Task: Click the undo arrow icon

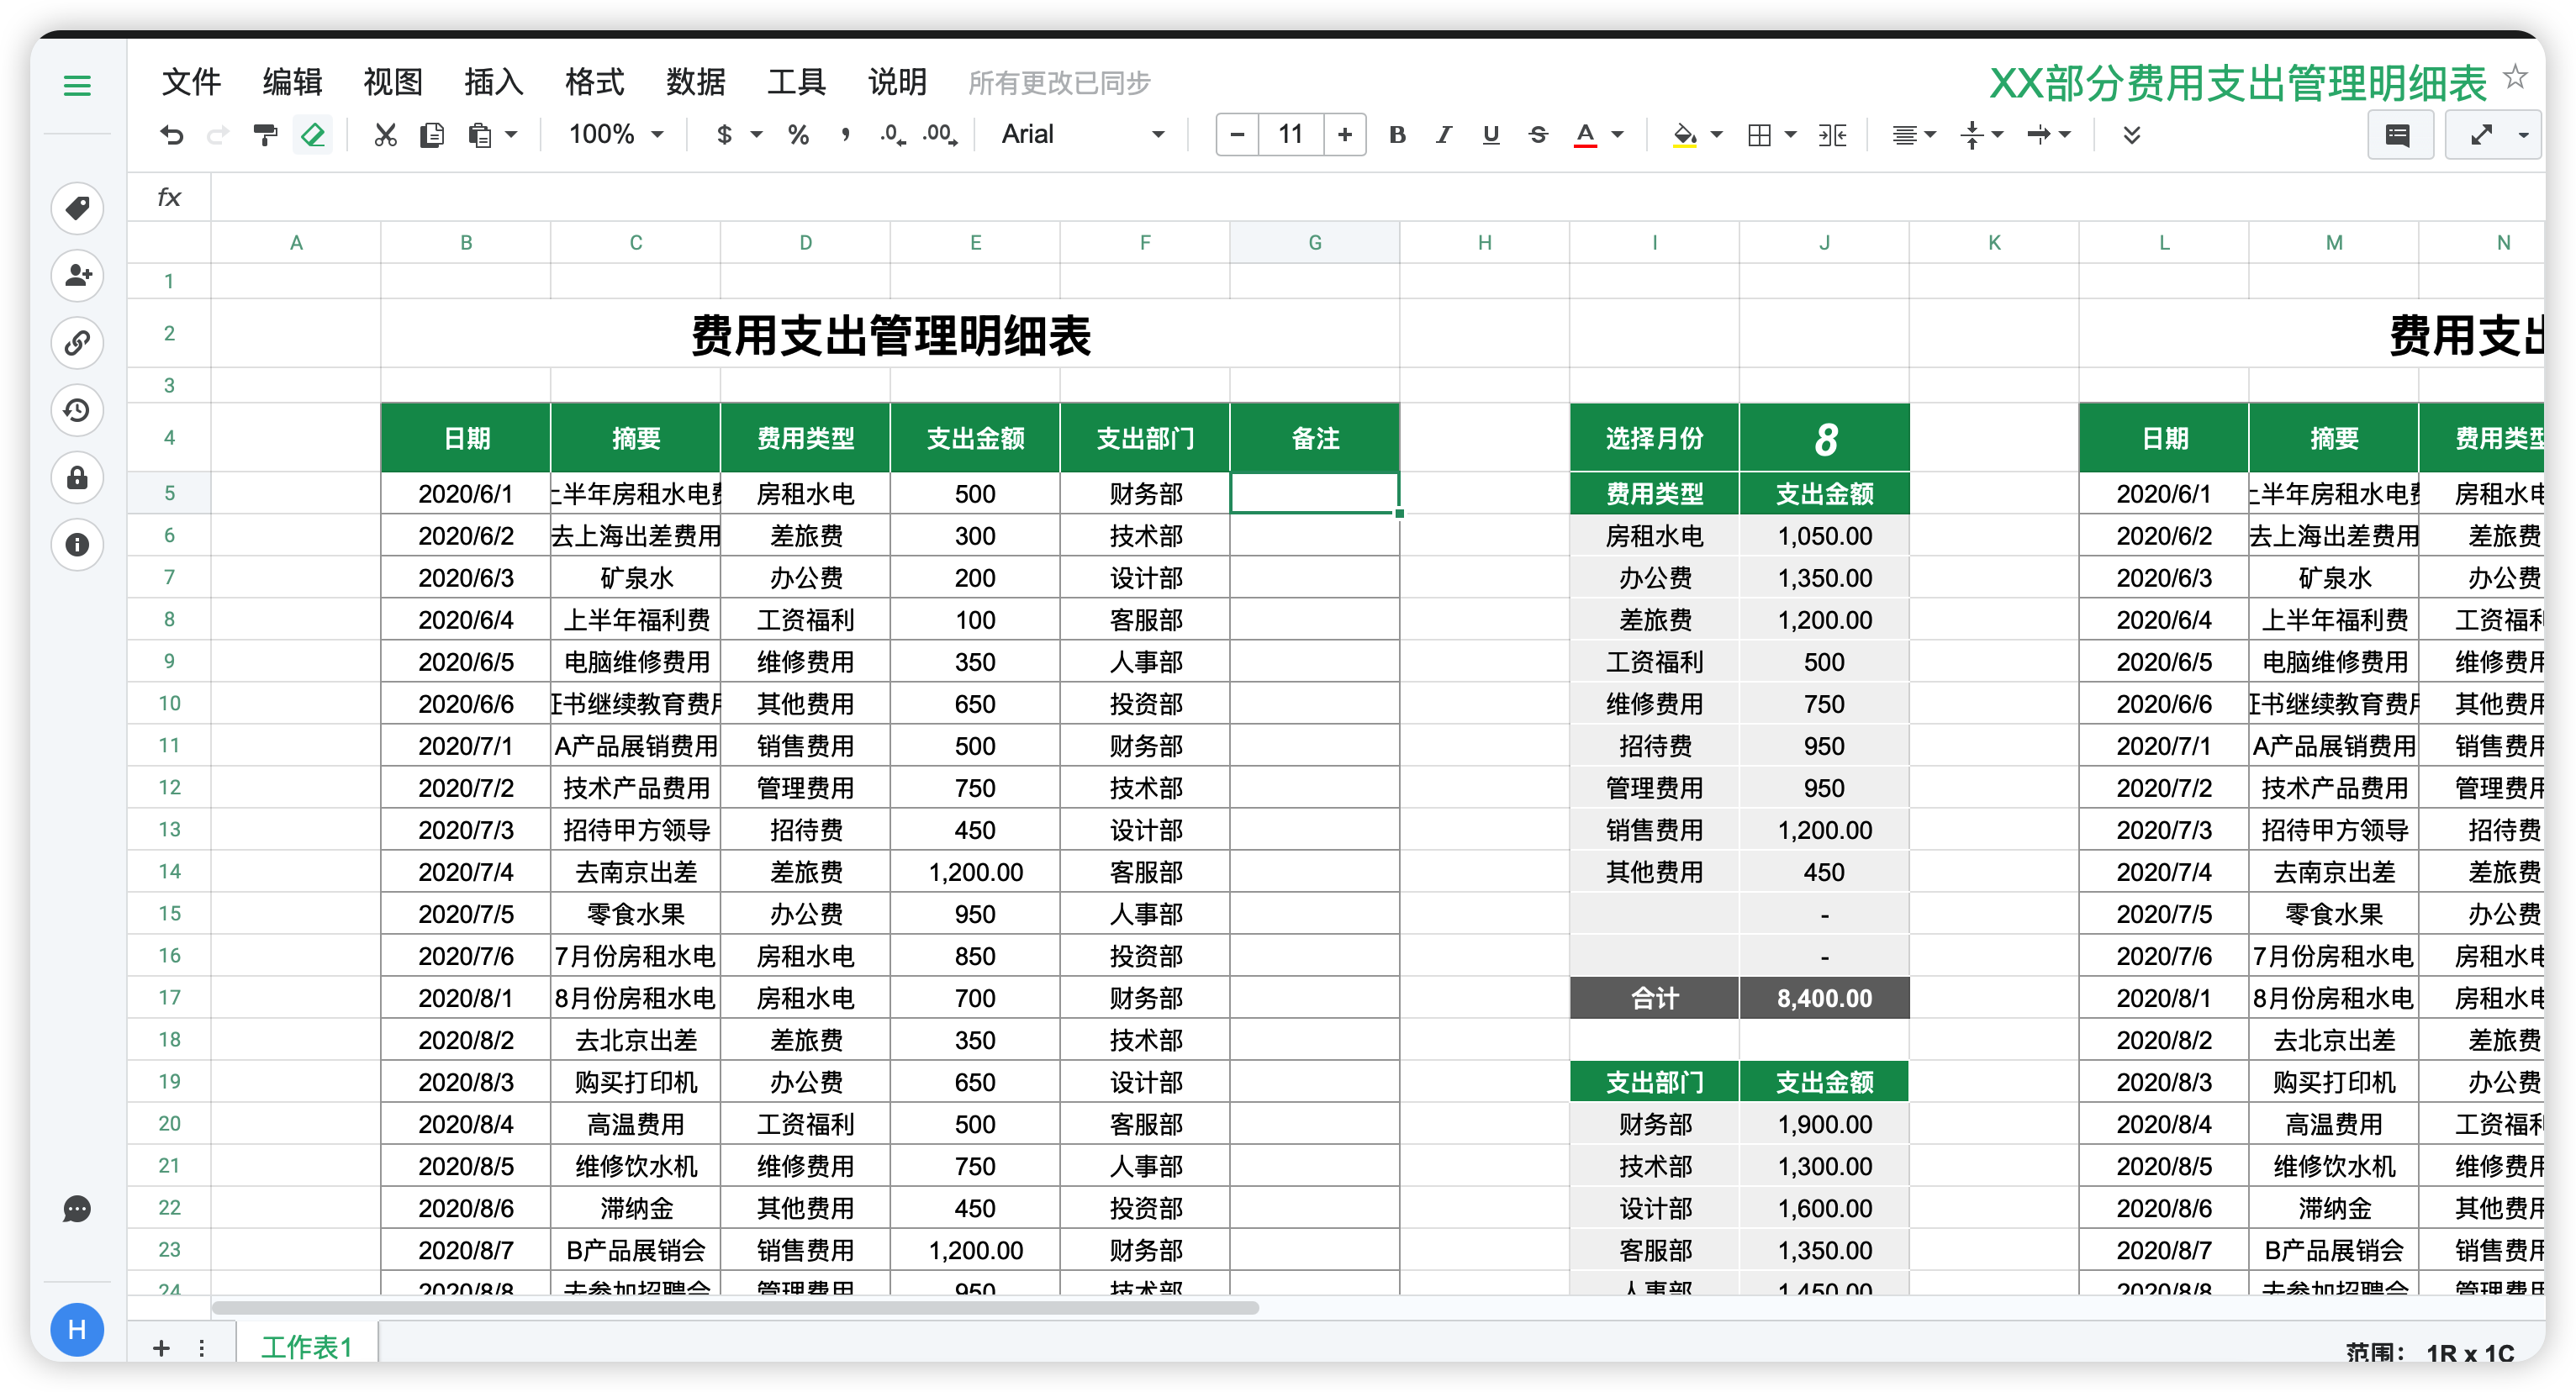Action: [x=172, y=135]
